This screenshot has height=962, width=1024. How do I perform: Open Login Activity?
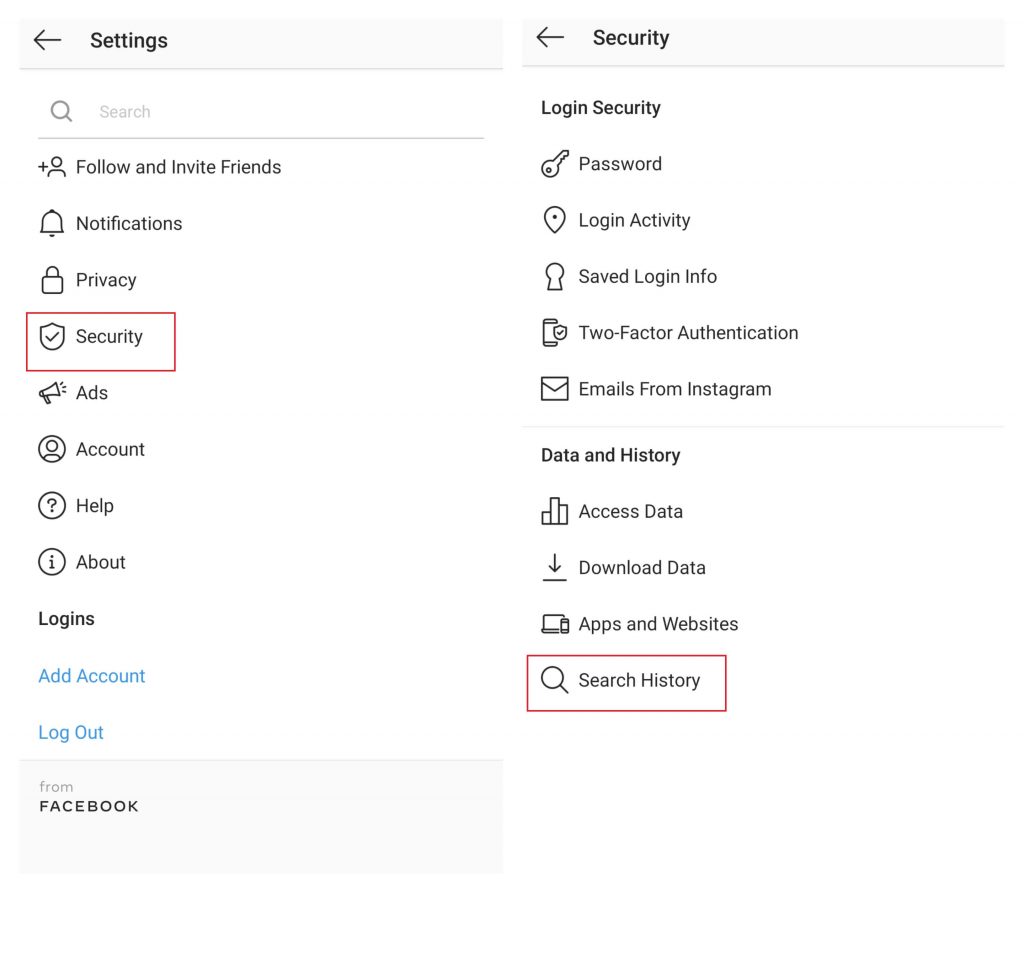(x=634, y=221)
